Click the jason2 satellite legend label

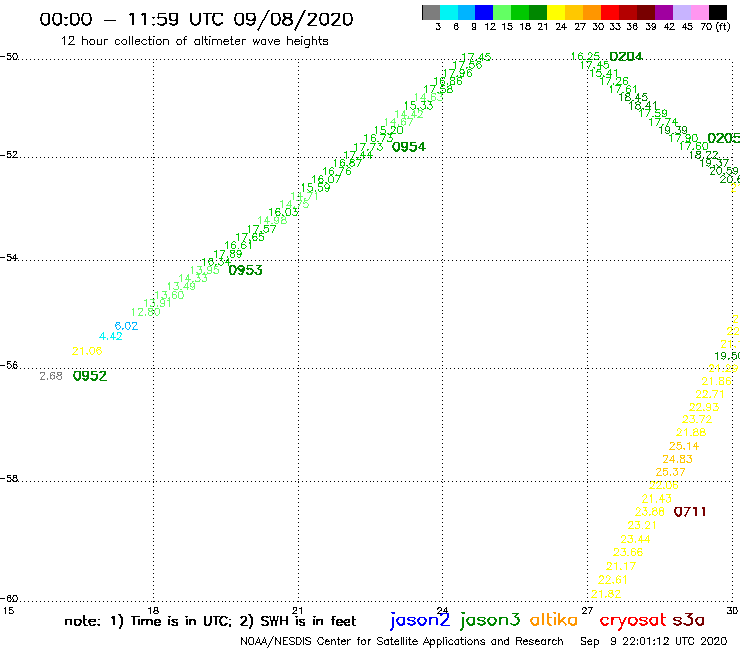click(x=420, y=620)
